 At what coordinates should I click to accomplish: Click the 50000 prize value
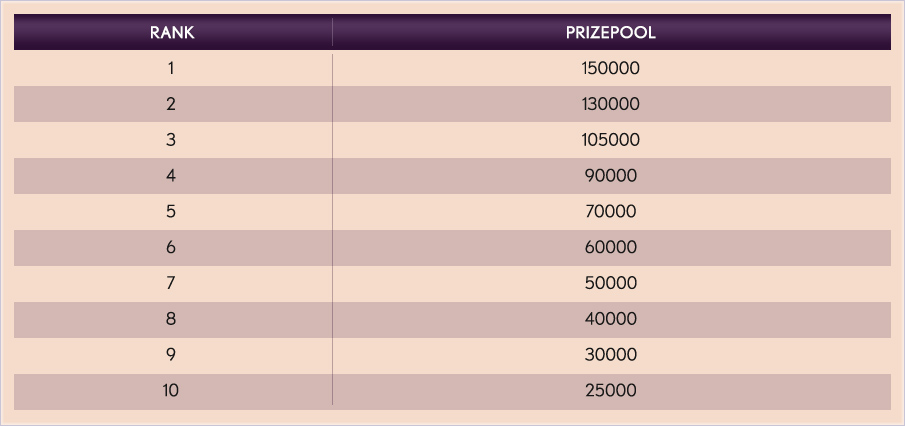(611, 283)
